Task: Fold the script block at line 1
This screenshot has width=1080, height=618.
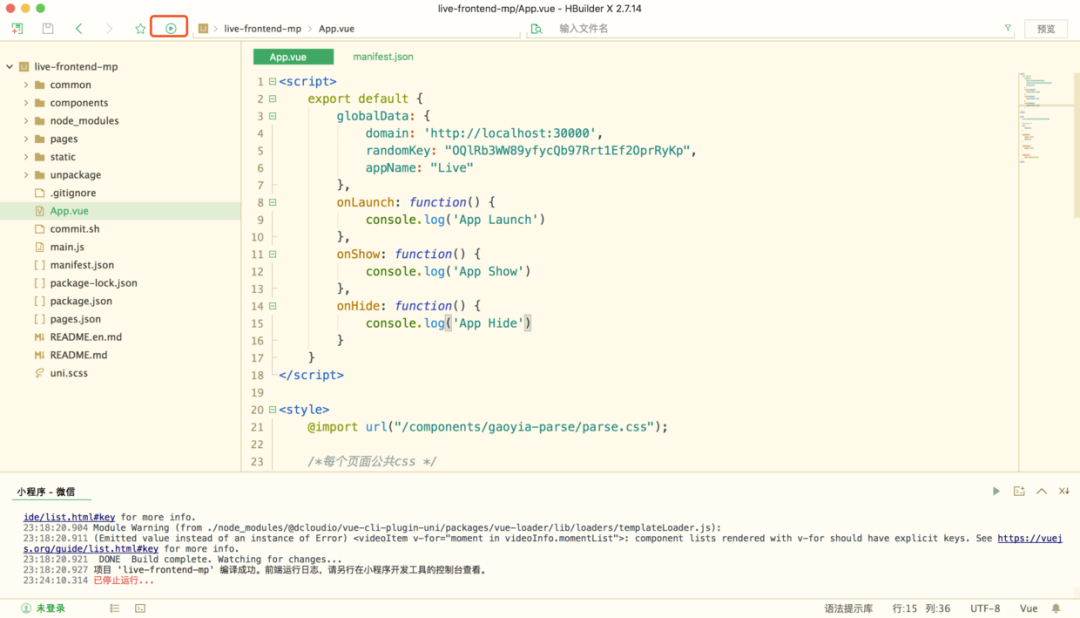Action: [272, 82]
